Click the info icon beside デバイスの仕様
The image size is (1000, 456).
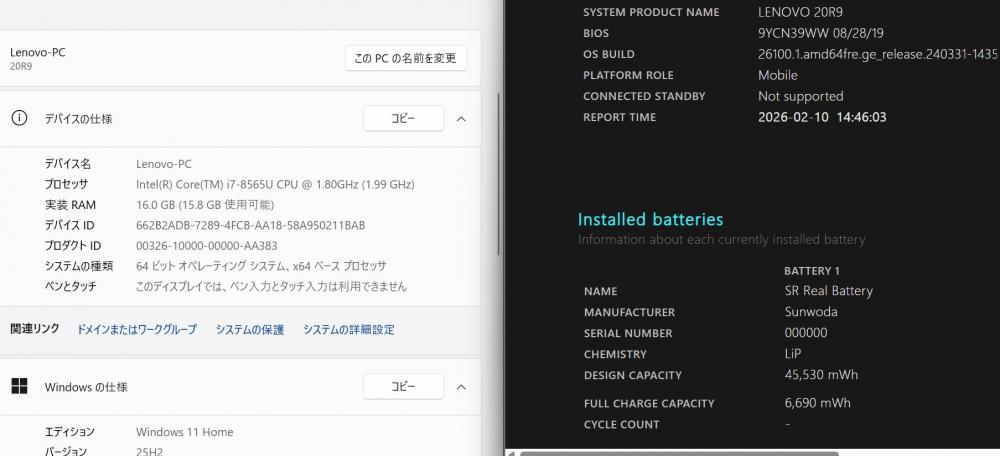[20, 118]
